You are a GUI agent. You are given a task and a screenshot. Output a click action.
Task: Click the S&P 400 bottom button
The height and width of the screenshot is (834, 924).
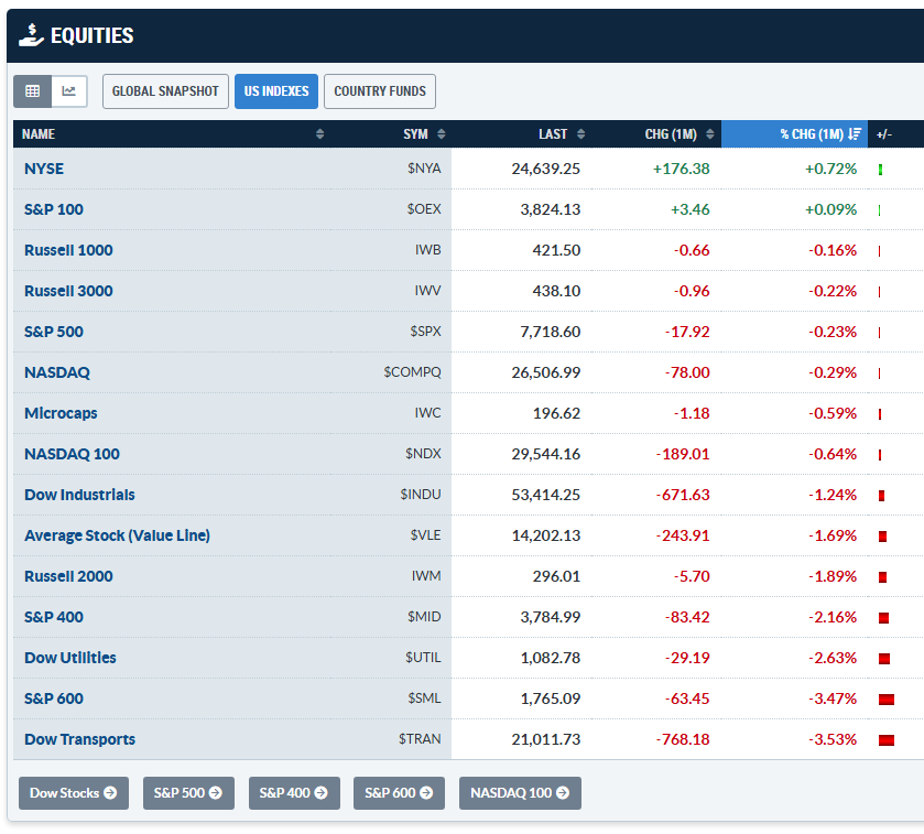click(294, 793)
